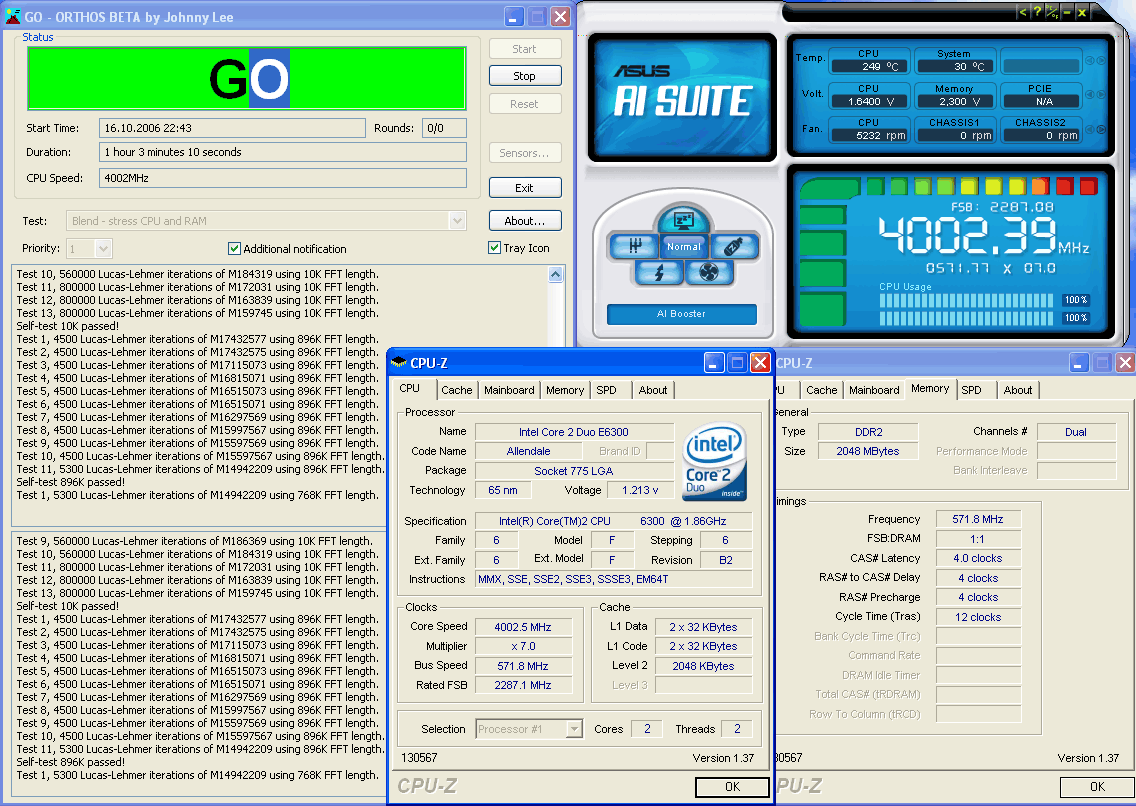Screen dimensions: 1136x806
Task: Click the CAS# Latency 4.0 clocks value
Action: pos(978,558)
